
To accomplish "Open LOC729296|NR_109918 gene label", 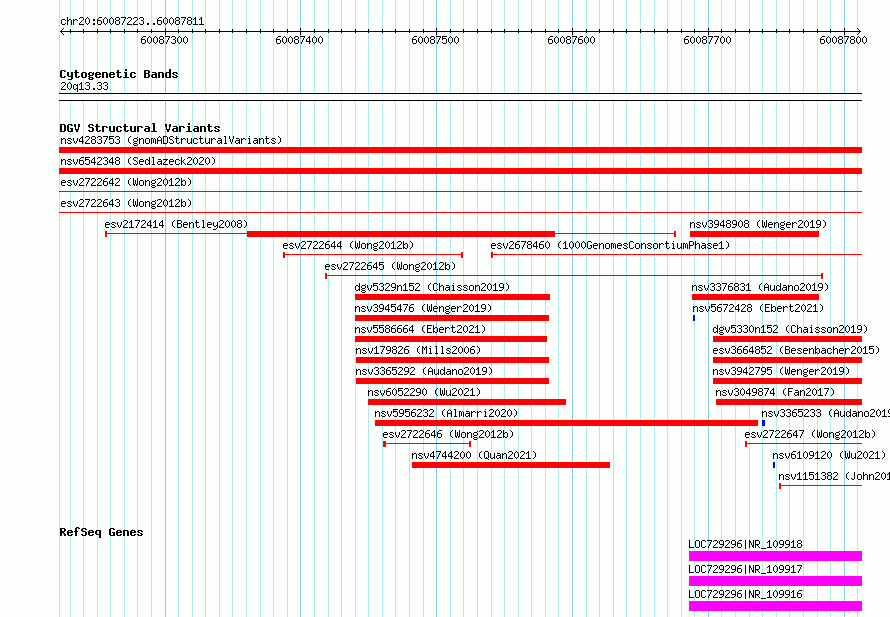I will pyautogui.click(x=745, y=544).
